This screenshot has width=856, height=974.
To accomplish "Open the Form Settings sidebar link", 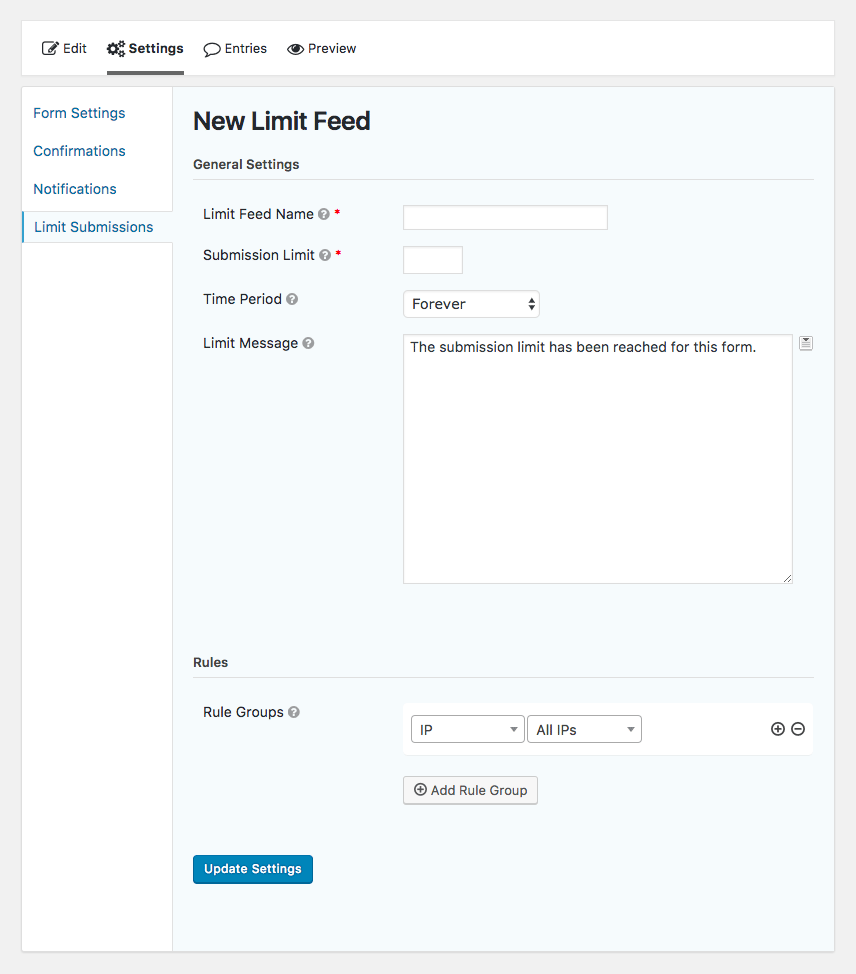I will (80, 113).
